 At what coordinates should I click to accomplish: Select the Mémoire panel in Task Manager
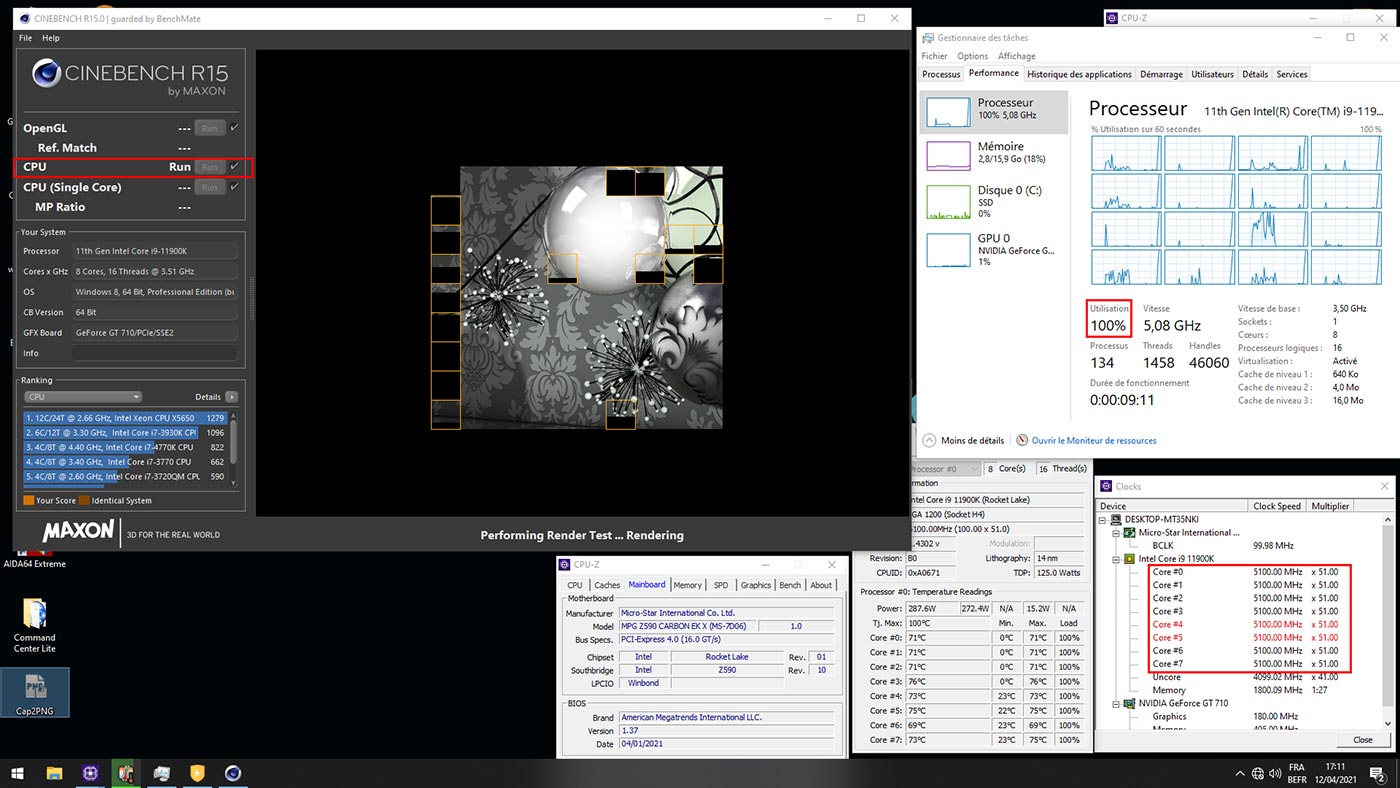click(x=994, y=154)
